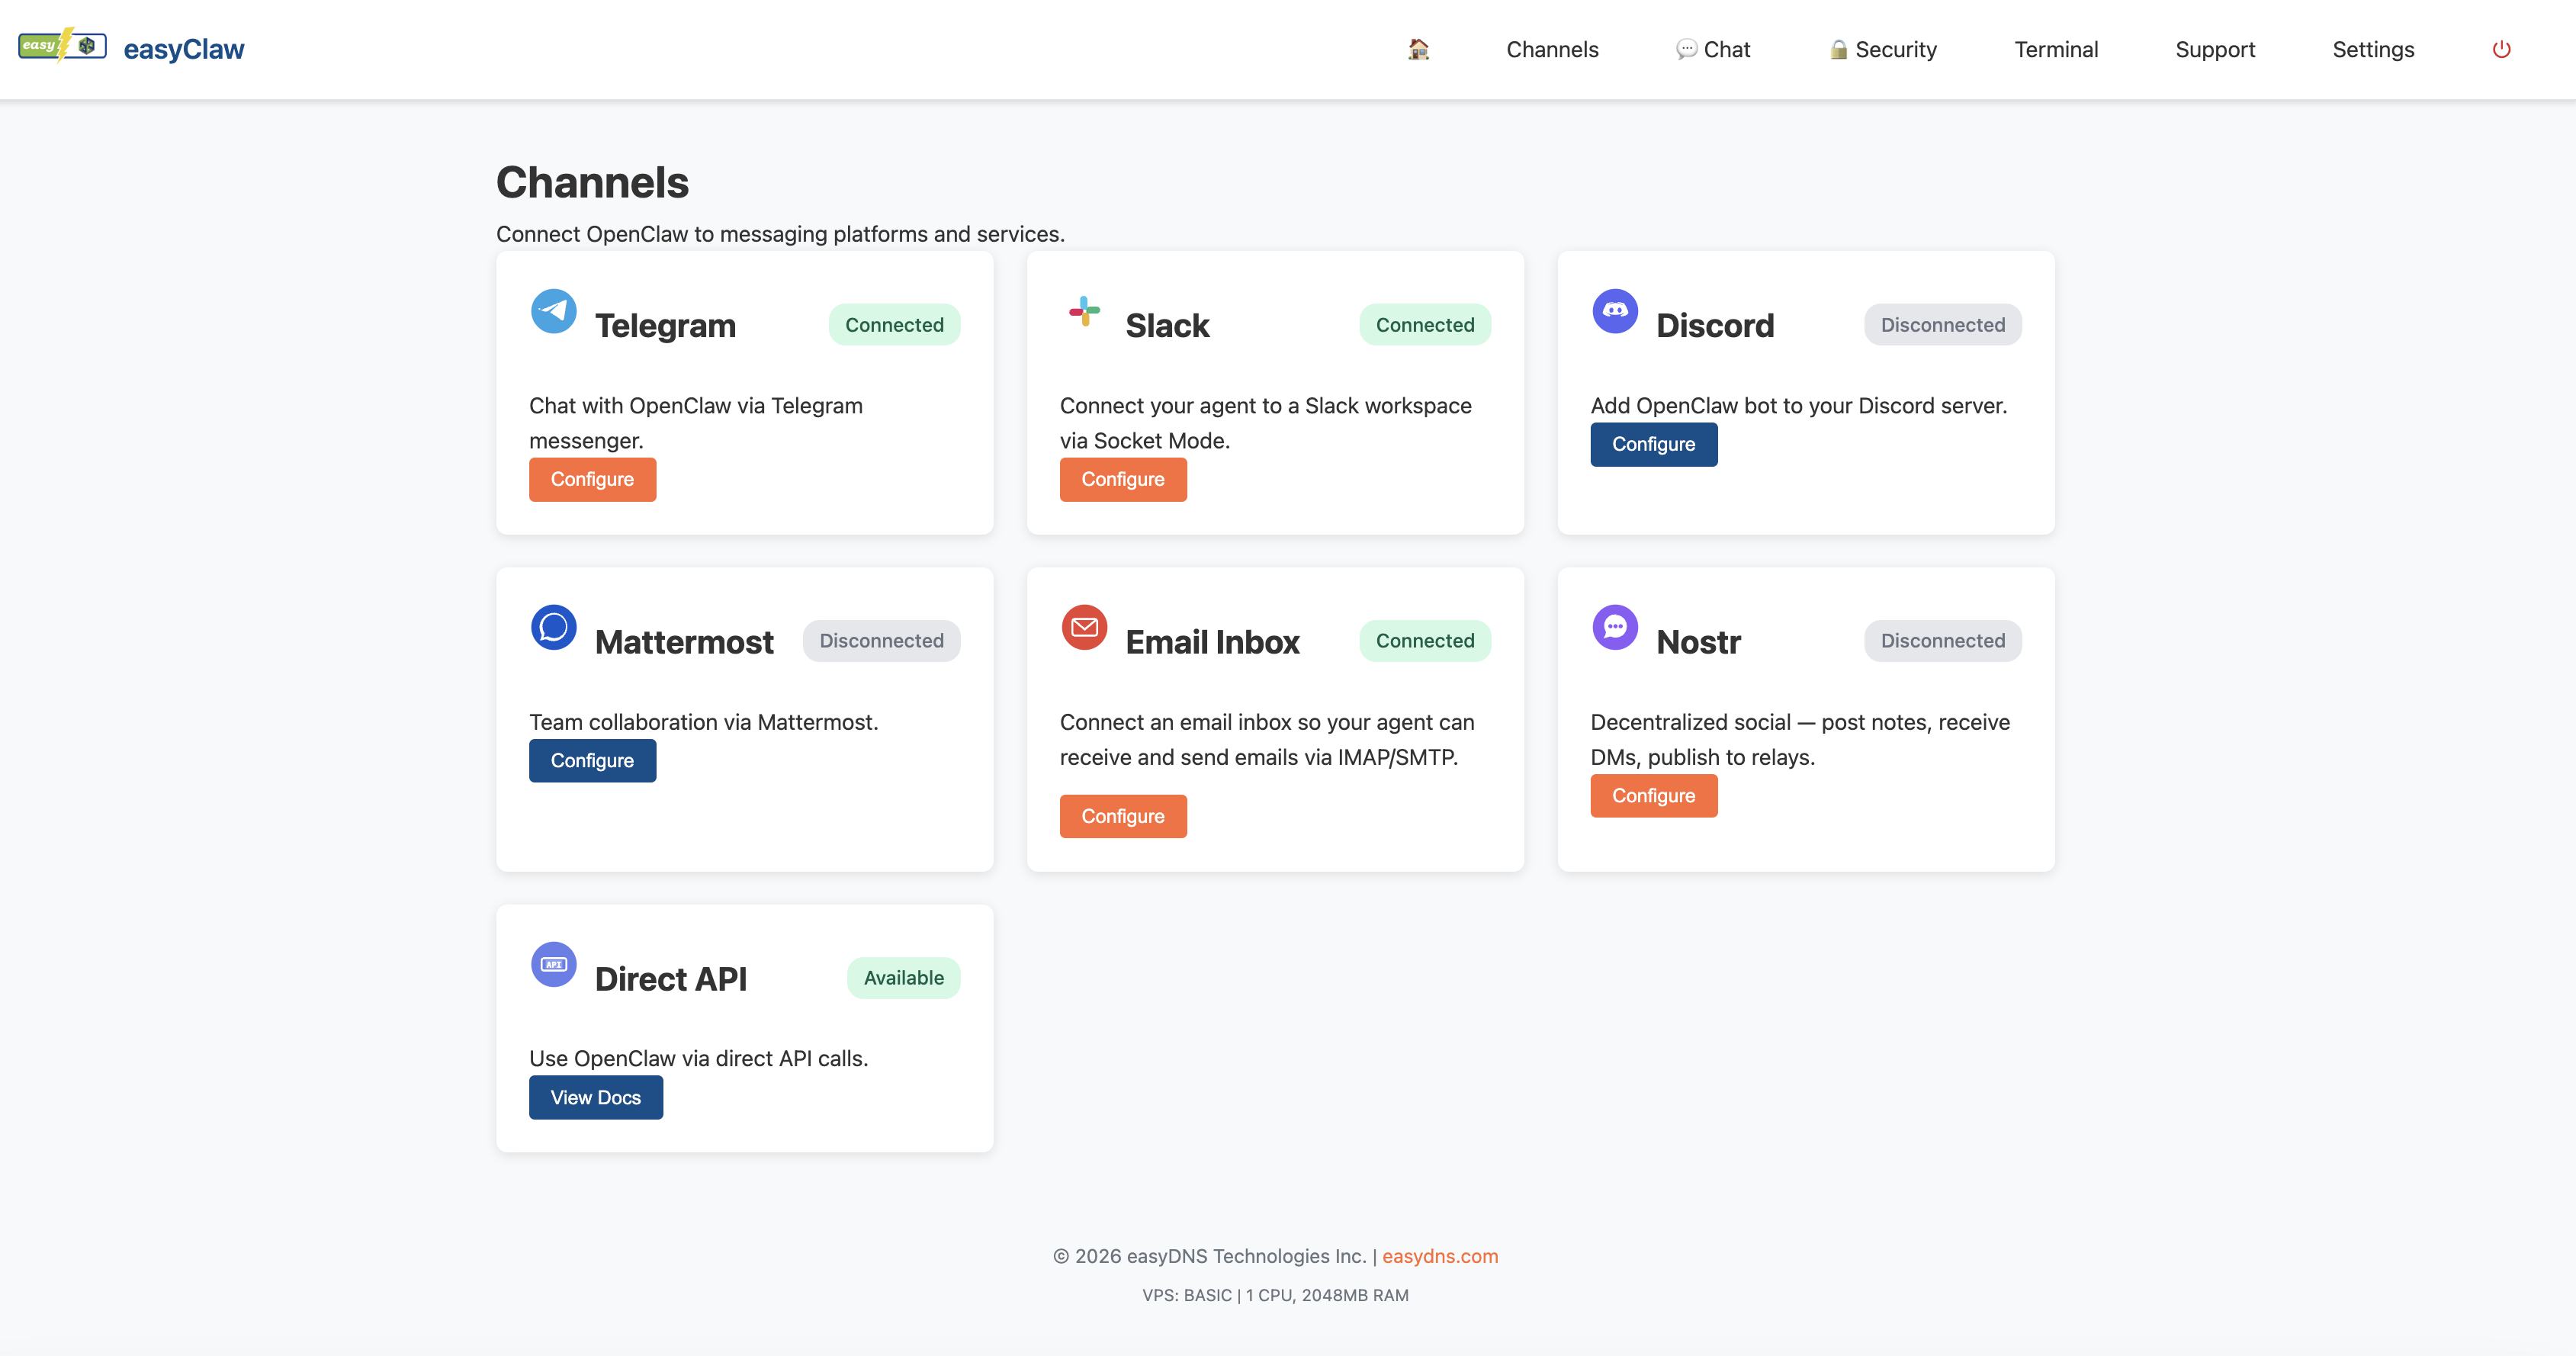Screen dimensions: 2576x1356
Task: Click 'Connect OpenClaw to messaging platforms' subtitle
Action: pos(780,234)
